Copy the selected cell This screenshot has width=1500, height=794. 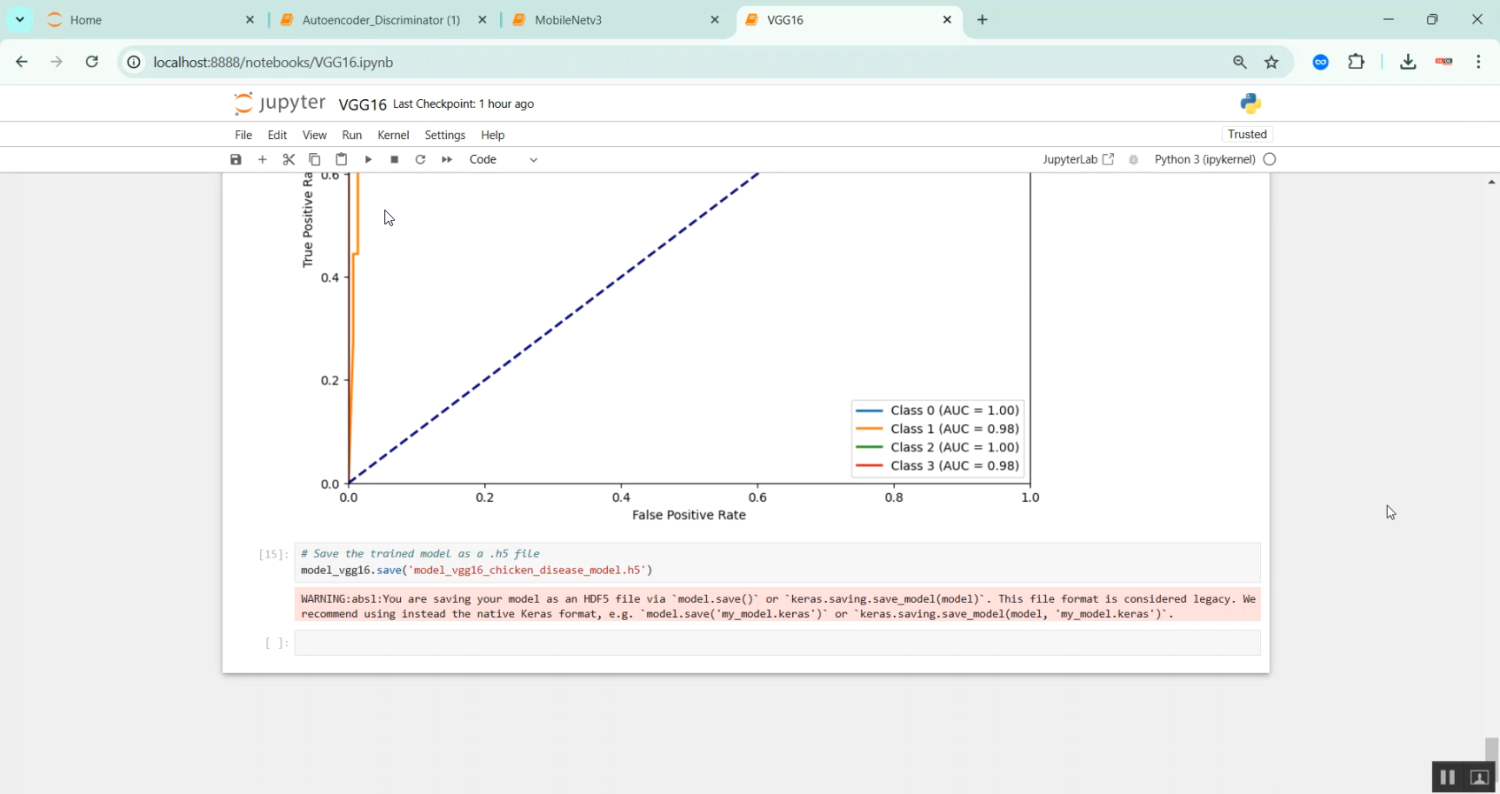coord(315,160)
